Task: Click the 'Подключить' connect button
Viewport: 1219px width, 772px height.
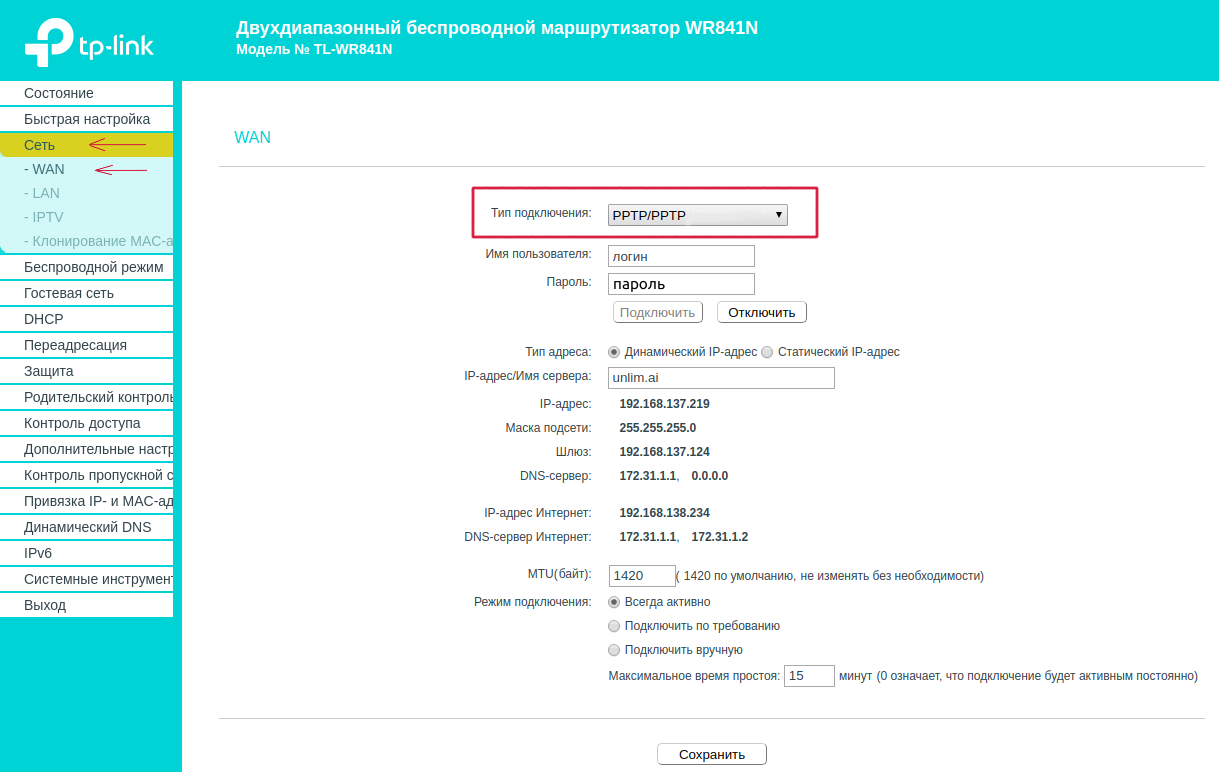Action: click(x=657, y=312)
